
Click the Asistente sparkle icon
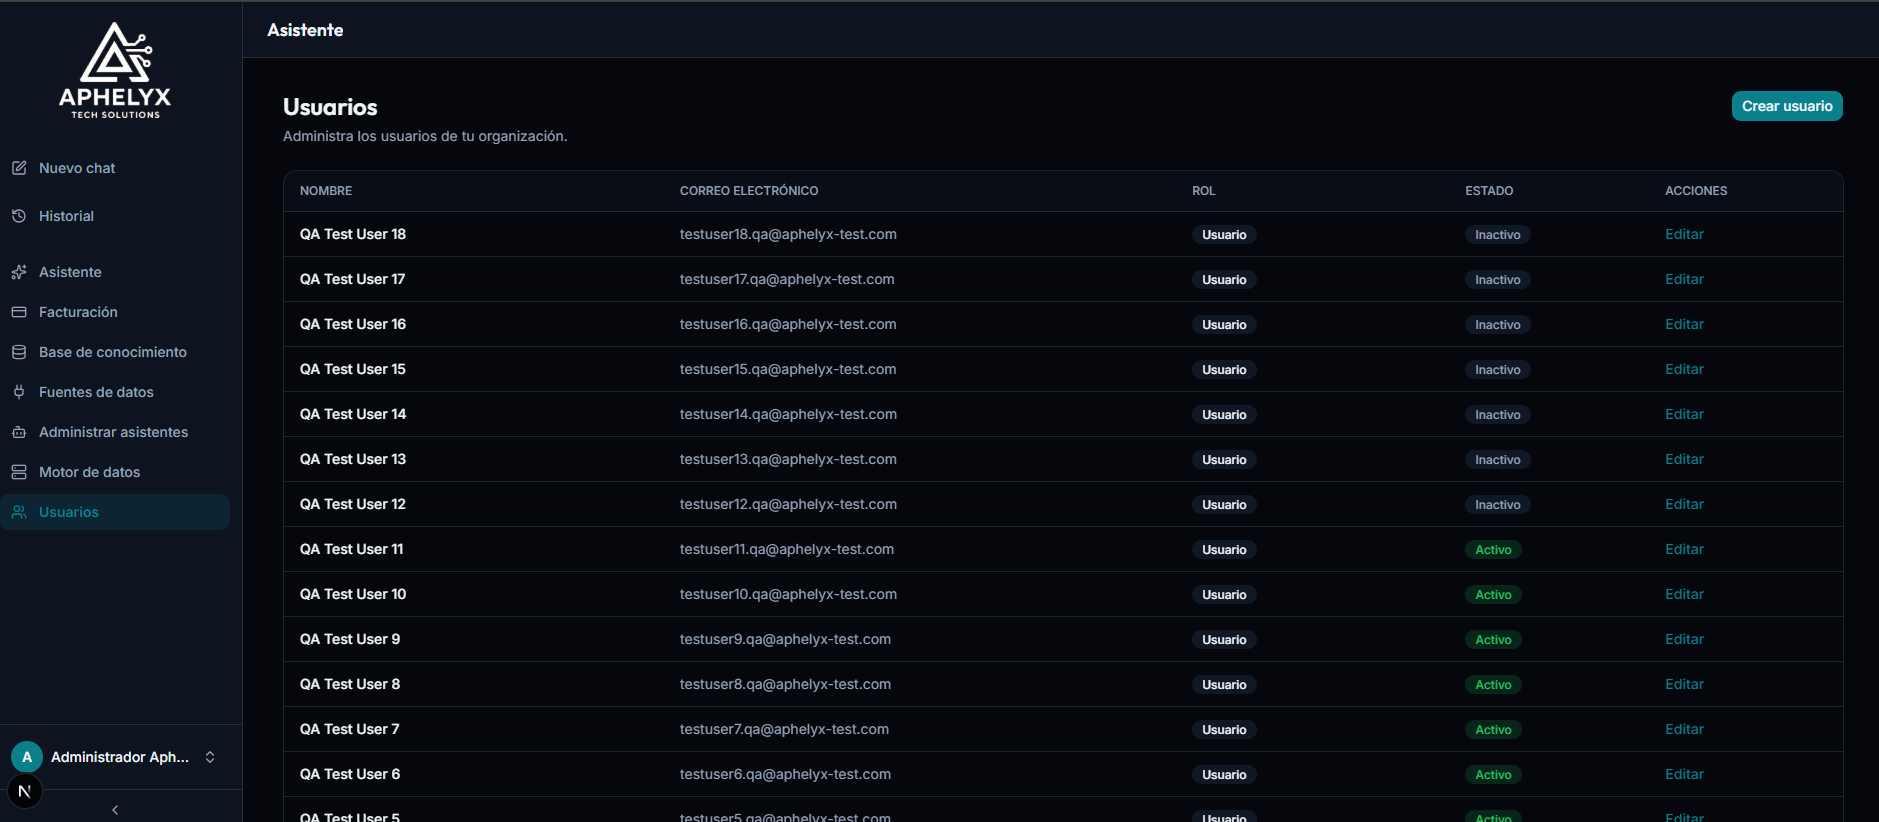tap(19, 272)
